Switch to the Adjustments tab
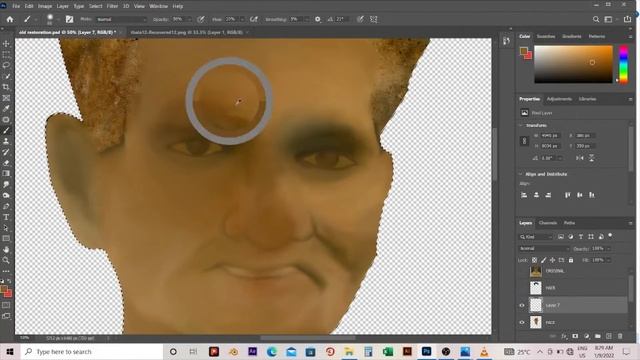This screenshot has height=360, width=640. coord(559,99)
